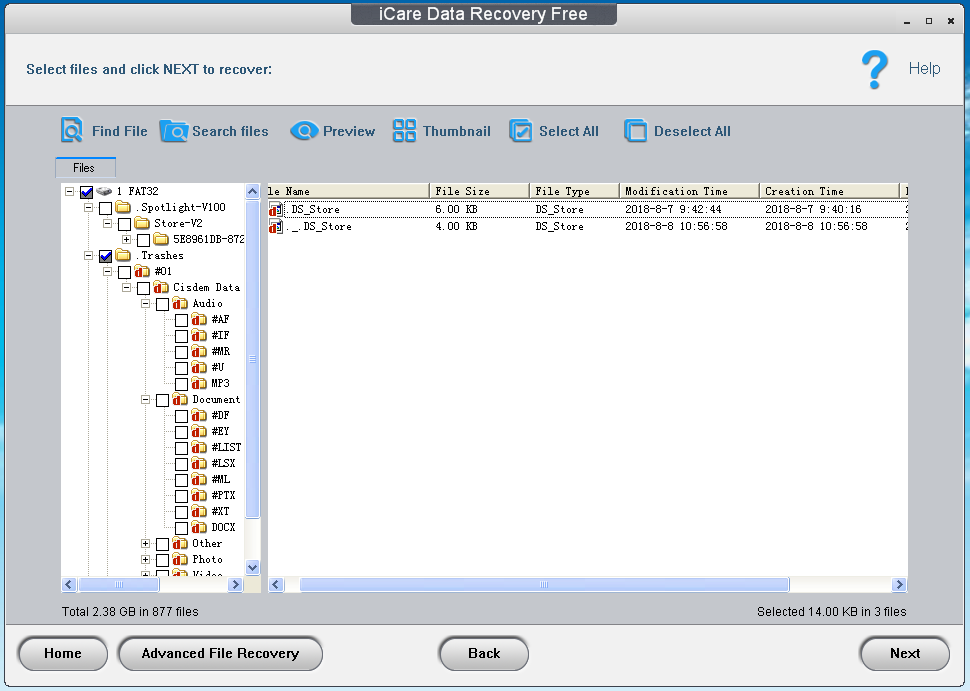Check the Cisdem Data checkbox
970x691 pixels.
[x=145, y=287]
